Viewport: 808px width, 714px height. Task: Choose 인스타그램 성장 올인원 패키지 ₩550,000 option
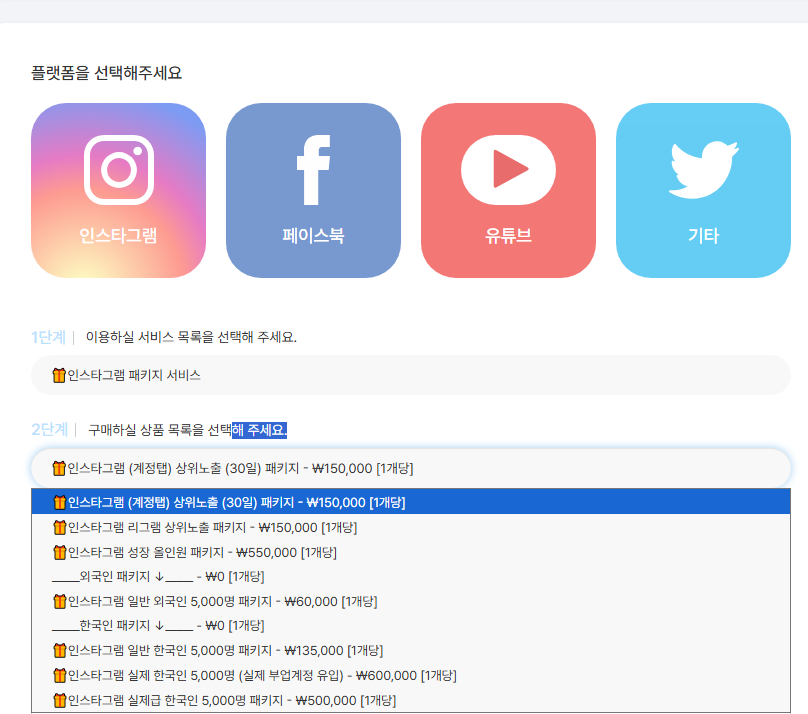coord(411,552)
